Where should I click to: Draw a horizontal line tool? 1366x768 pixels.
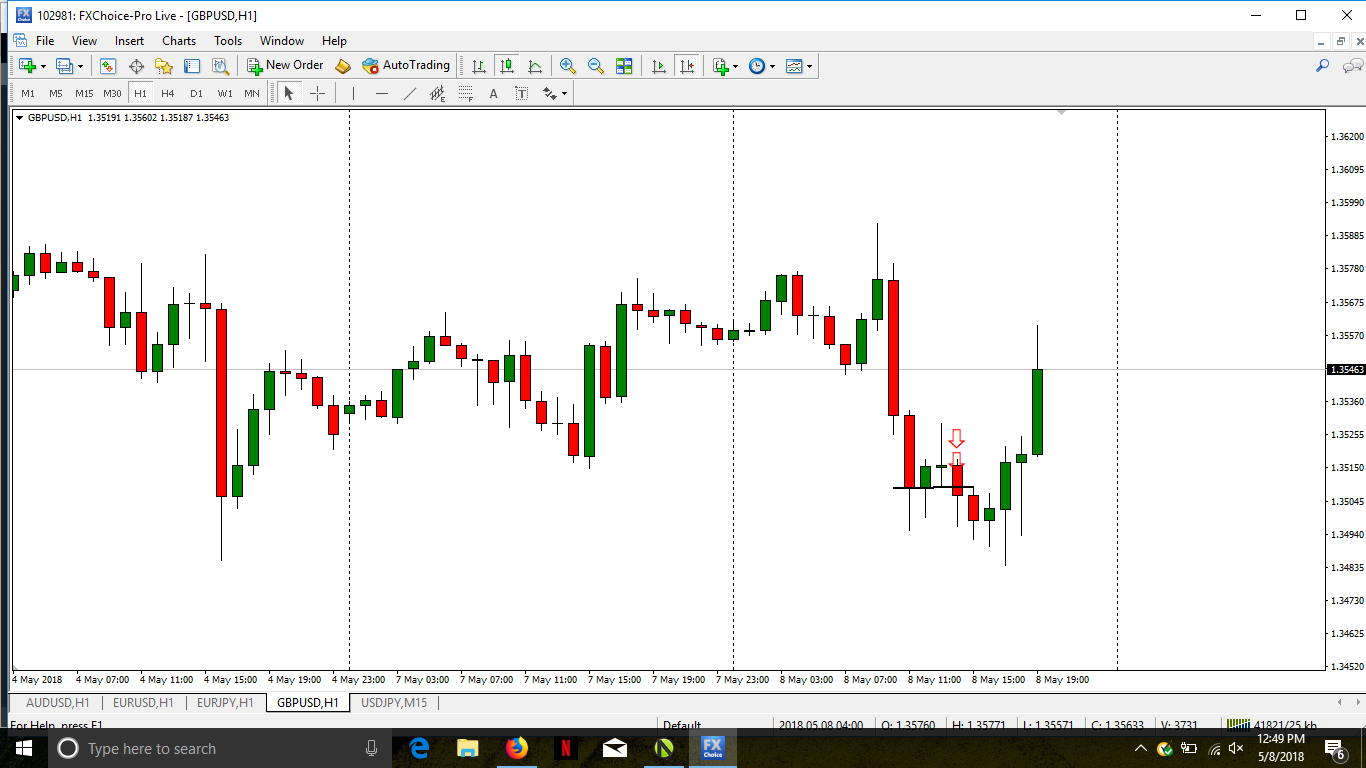[x=381, y=94]
